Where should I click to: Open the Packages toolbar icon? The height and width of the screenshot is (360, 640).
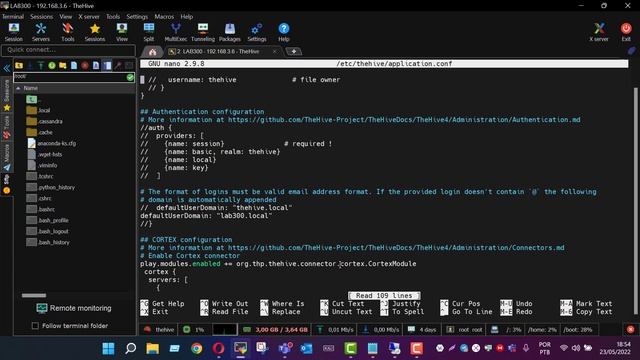(x=230, y=32)
